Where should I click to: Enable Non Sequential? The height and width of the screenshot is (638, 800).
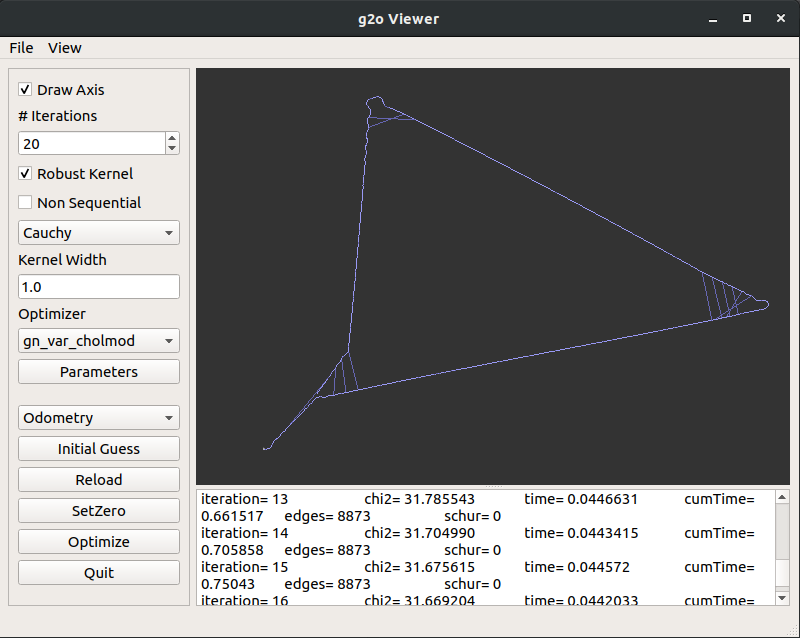click(24, 202)
